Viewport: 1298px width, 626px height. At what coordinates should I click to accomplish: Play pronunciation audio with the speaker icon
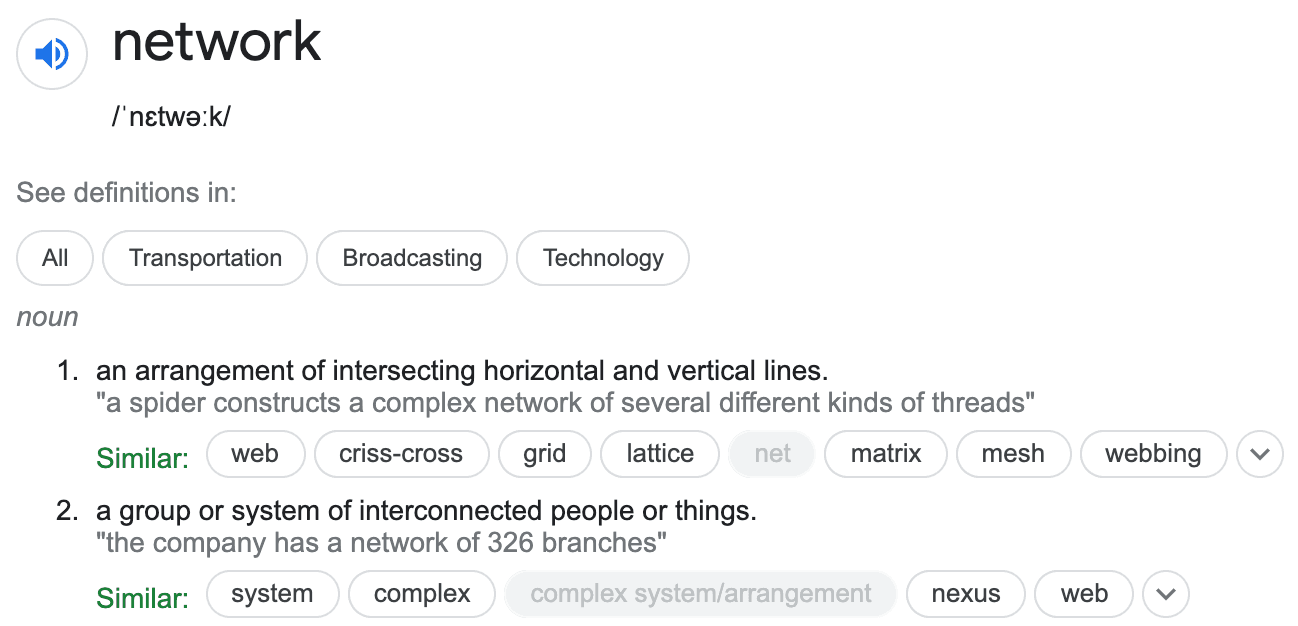(52, 54)
